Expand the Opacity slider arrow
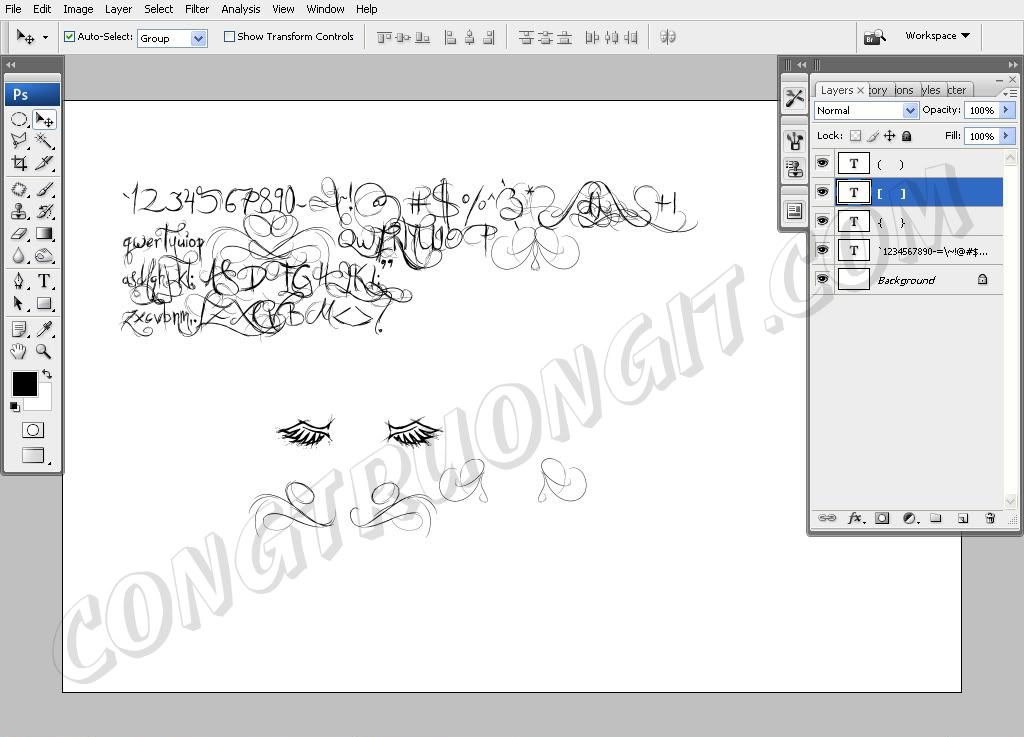The height and width of the screenshot is (737, 1024). pos(1006,110)
